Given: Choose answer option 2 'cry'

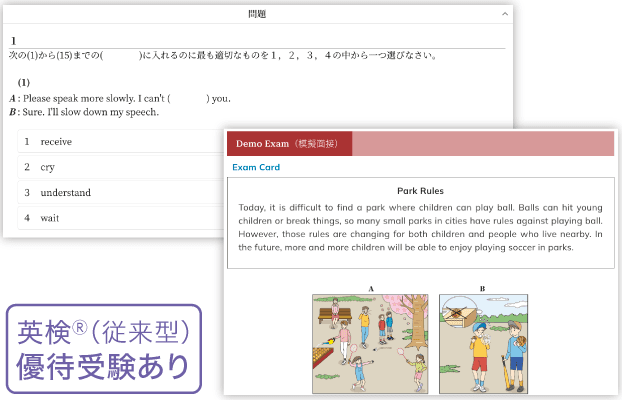Looking at the screenshot, I should [x=47, y=167].
